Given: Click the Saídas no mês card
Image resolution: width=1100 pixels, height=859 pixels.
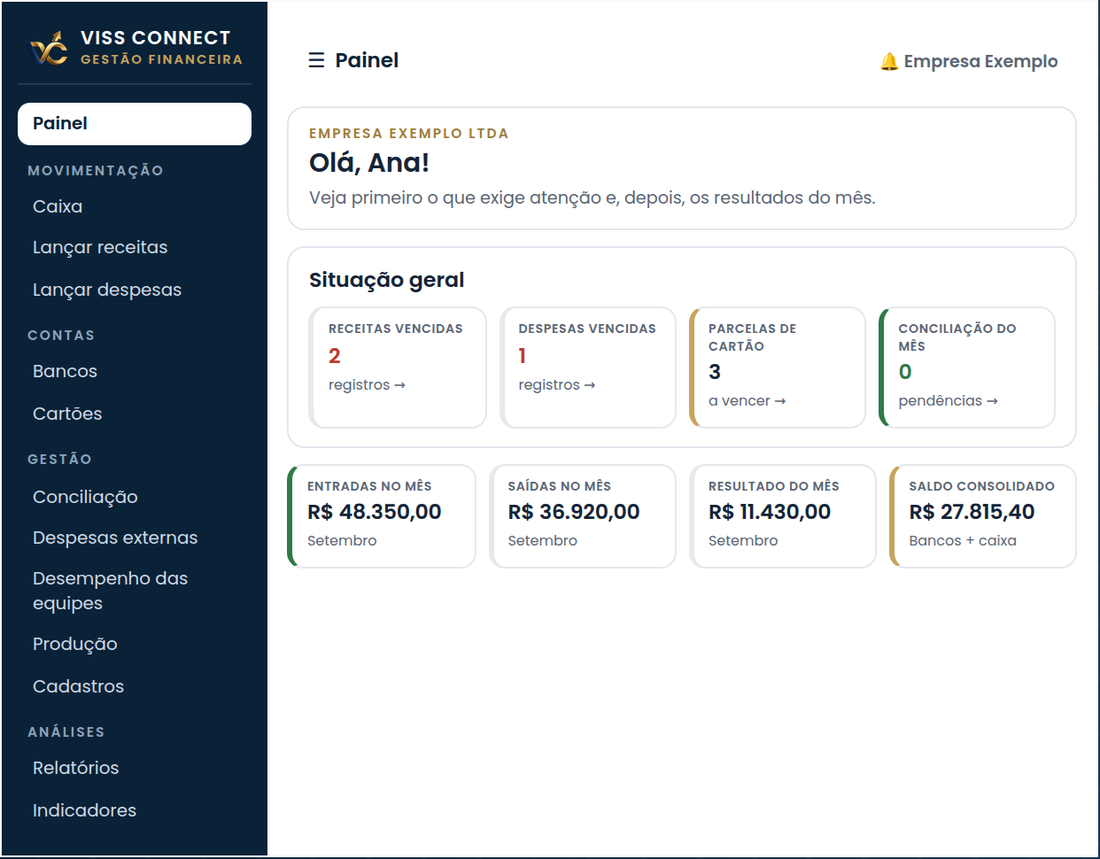Looking at the screenshot, I should pyautogui.click(x=582, y=516).
